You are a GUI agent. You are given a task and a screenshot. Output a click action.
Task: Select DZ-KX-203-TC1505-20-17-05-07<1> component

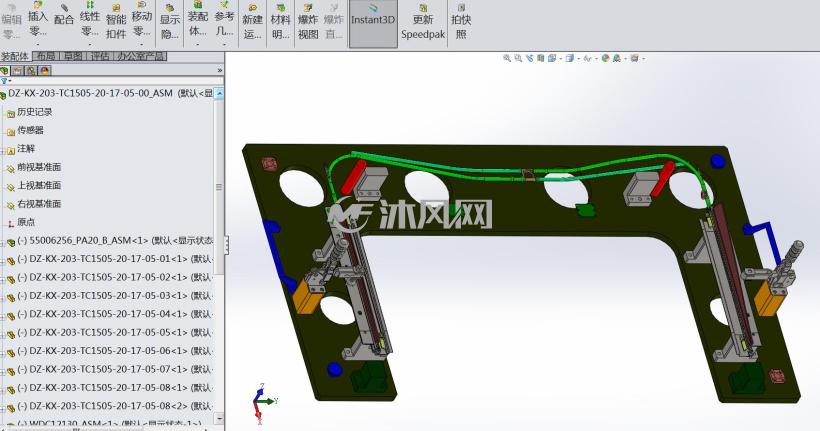point(110,369)
